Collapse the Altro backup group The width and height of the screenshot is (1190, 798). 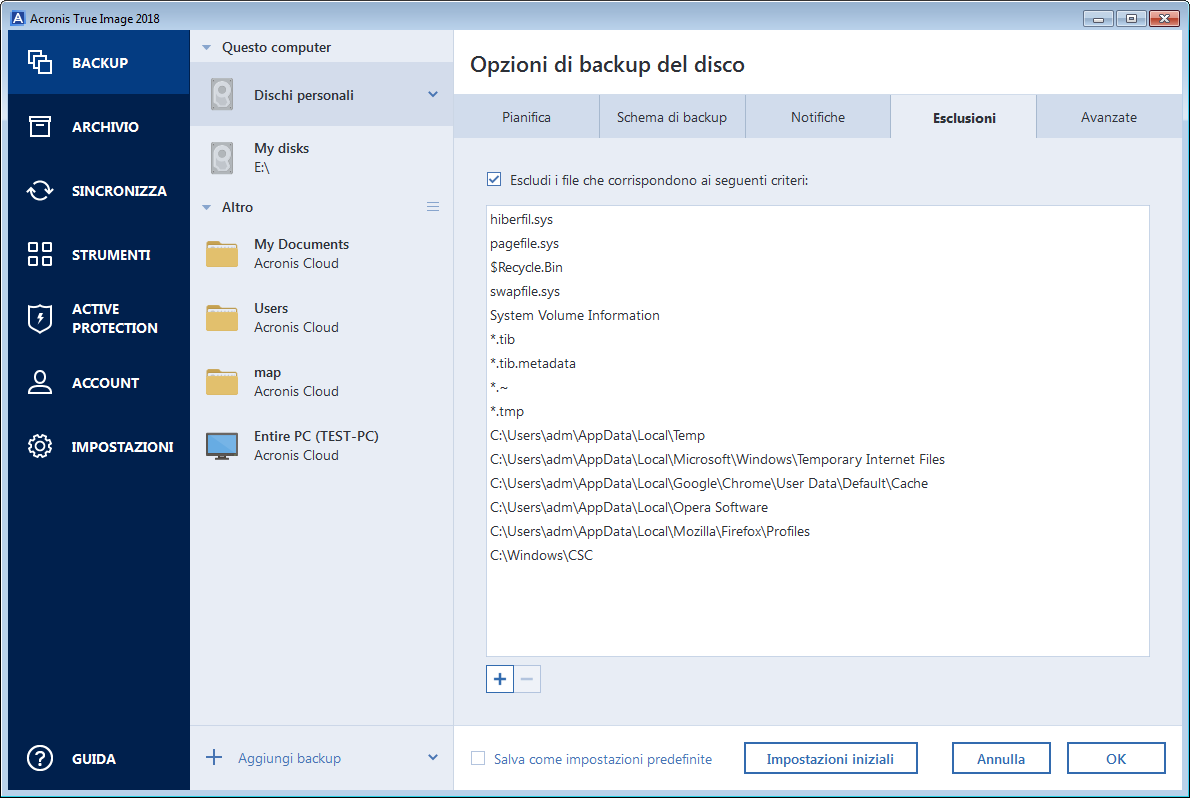pos(206,207)
